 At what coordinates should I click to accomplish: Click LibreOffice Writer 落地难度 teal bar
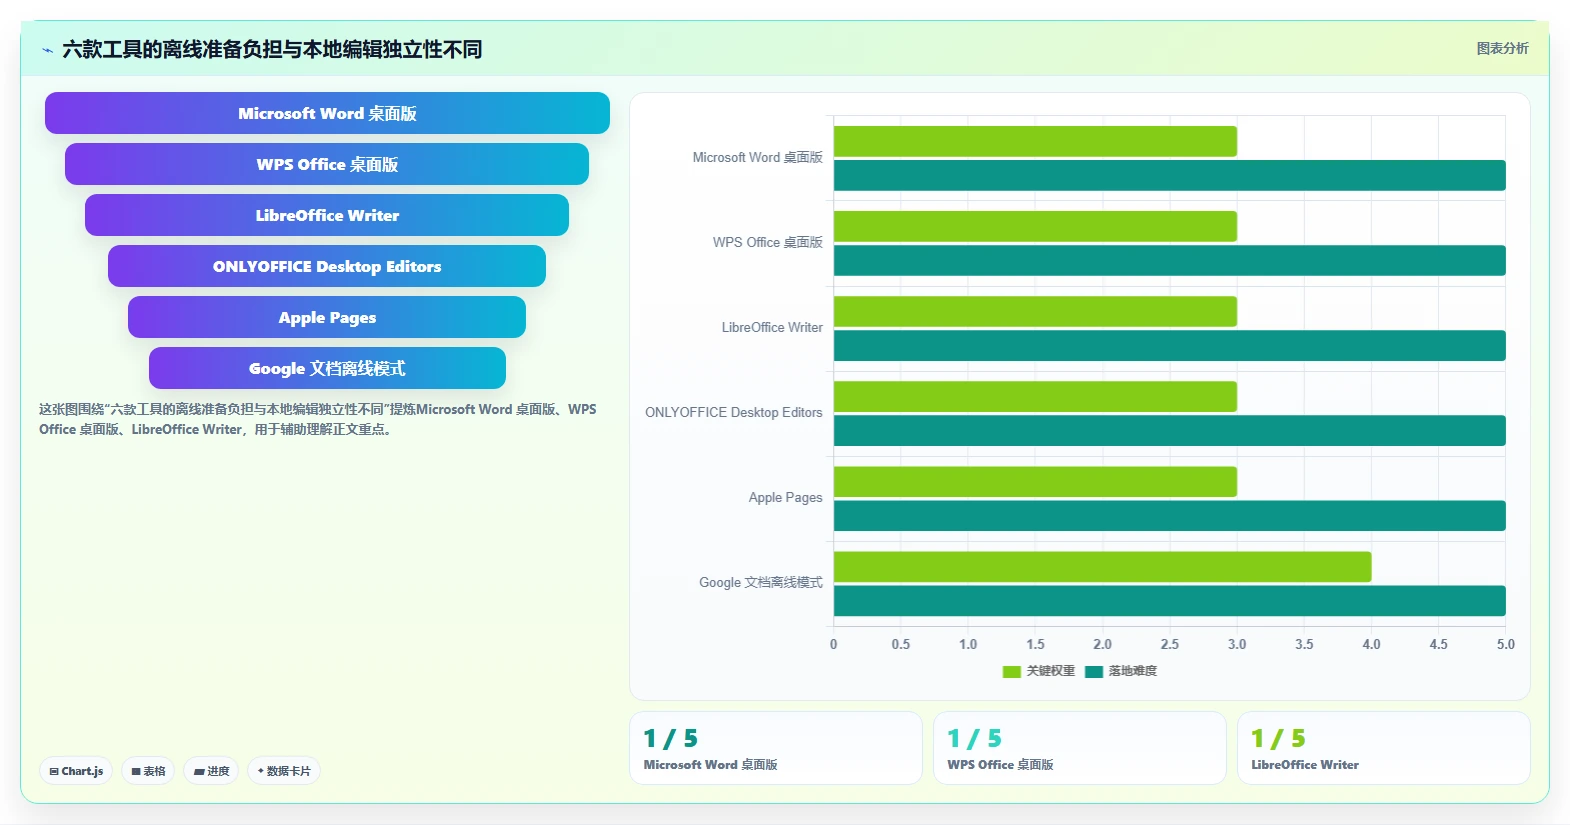click(x=1169, y=345)
